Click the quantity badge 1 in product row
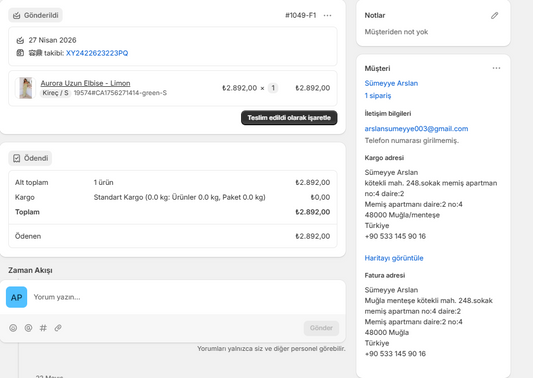533x378 pixels. click(x=273, y=88)
